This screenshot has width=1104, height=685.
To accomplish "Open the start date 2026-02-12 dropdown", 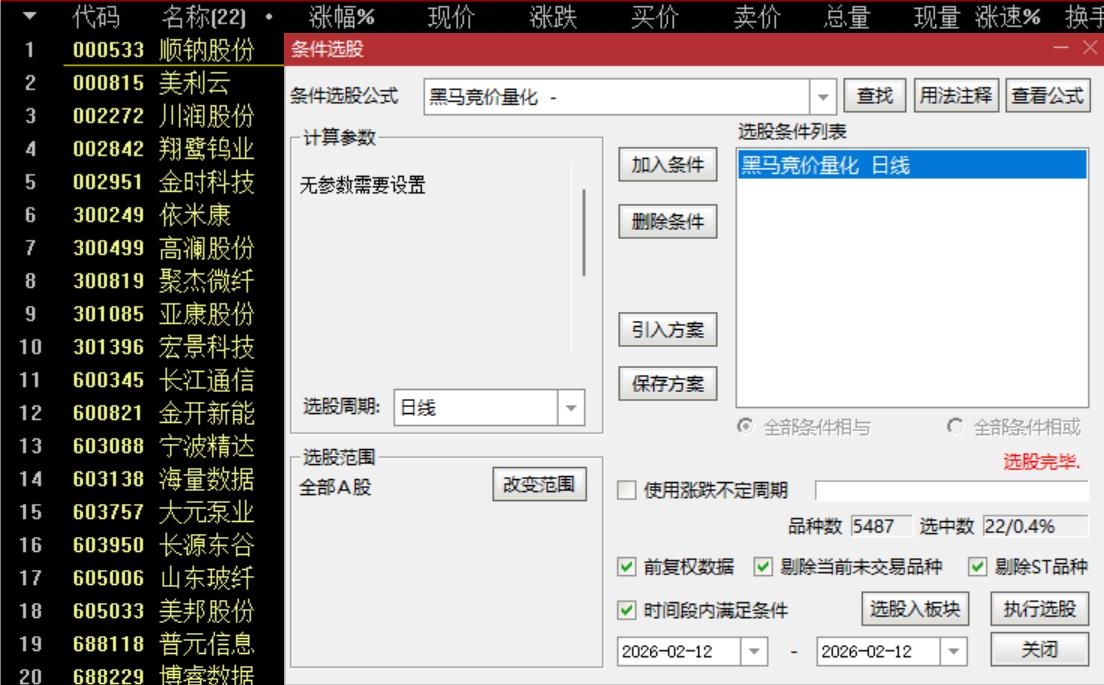I will click(753, 651).
